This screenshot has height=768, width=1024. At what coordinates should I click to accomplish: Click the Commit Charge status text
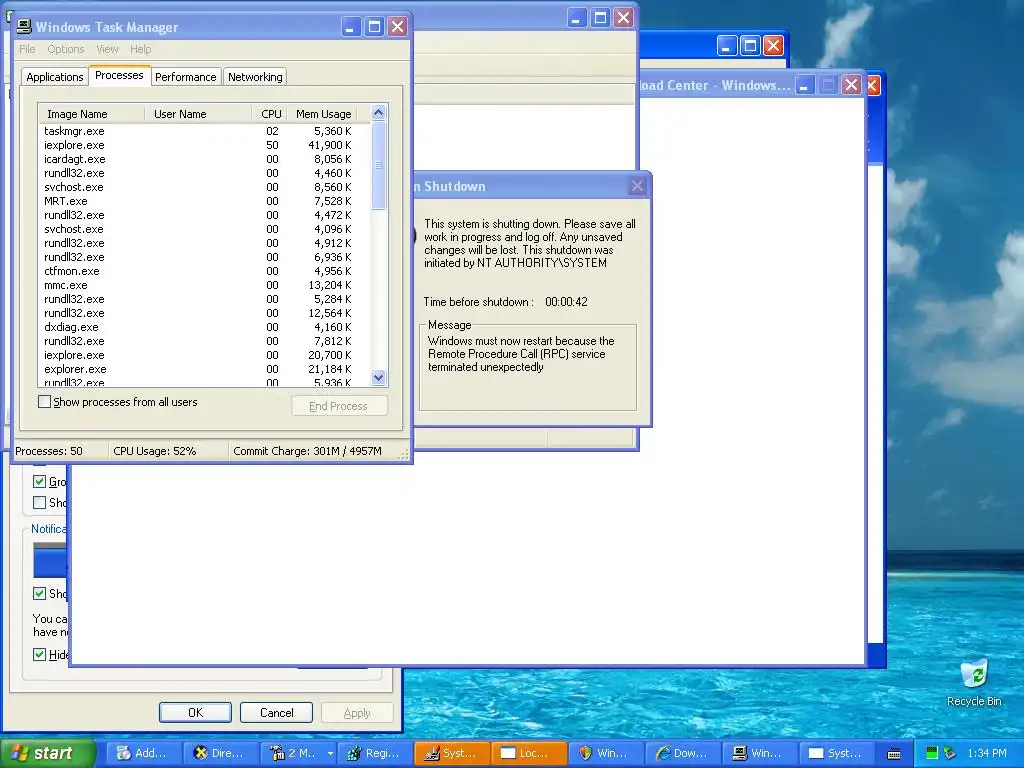point(307,451)
